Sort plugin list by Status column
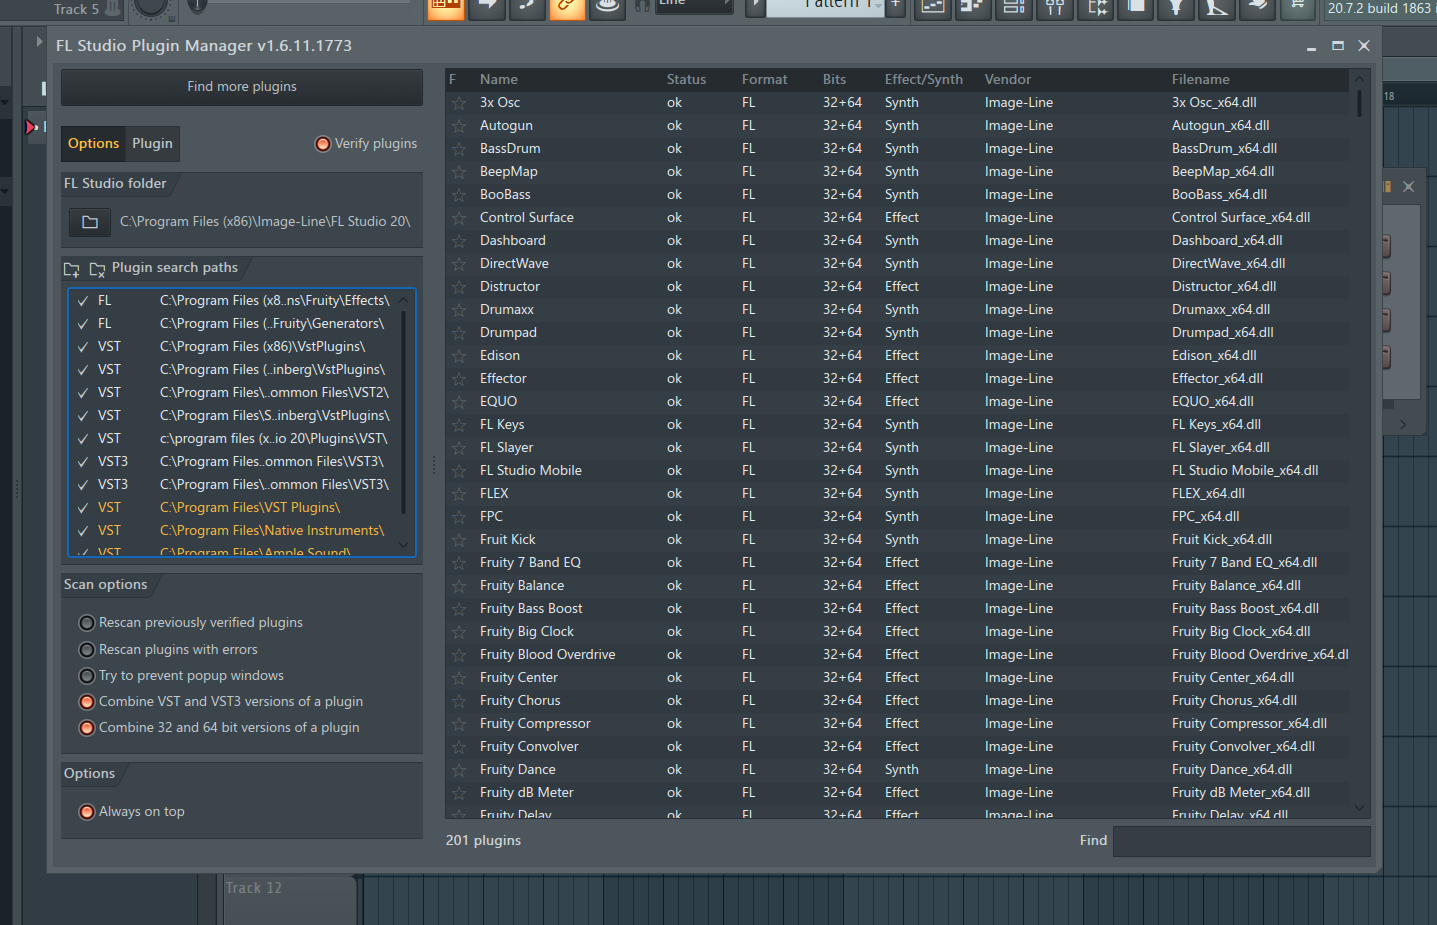 point(686,80)
